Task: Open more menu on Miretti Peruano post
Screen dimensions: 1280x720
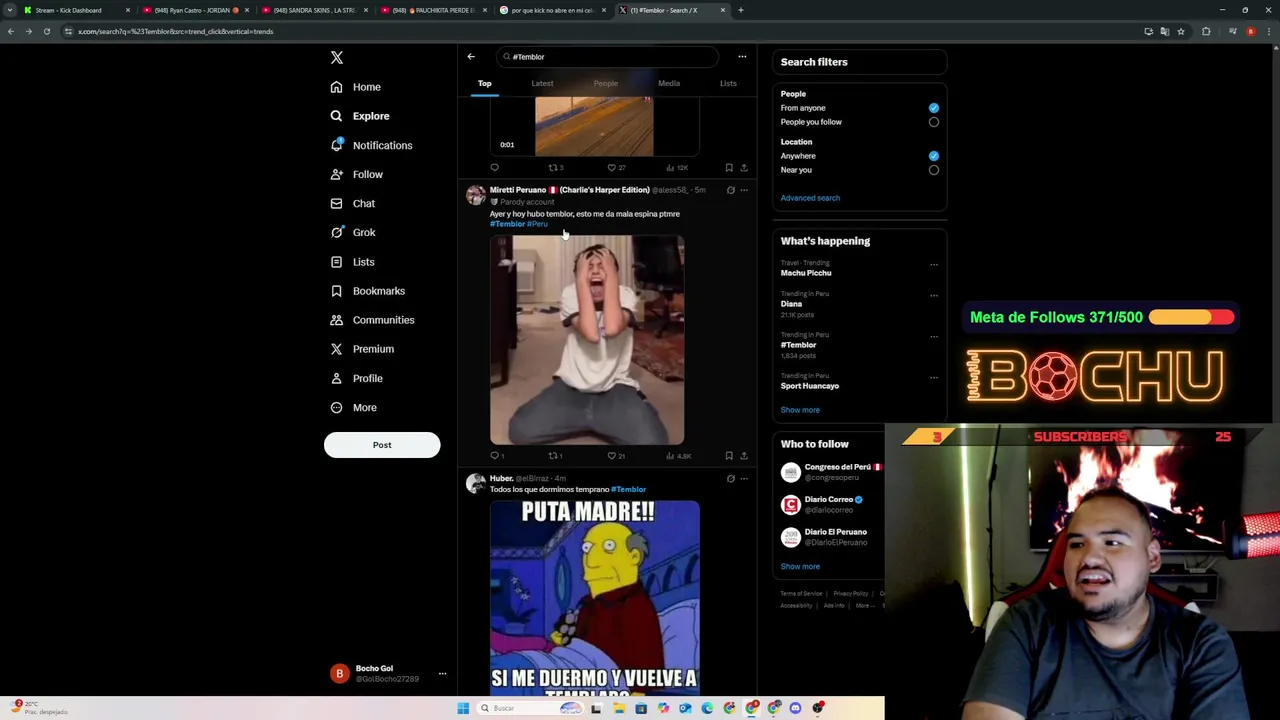Action: coord(744,190)
